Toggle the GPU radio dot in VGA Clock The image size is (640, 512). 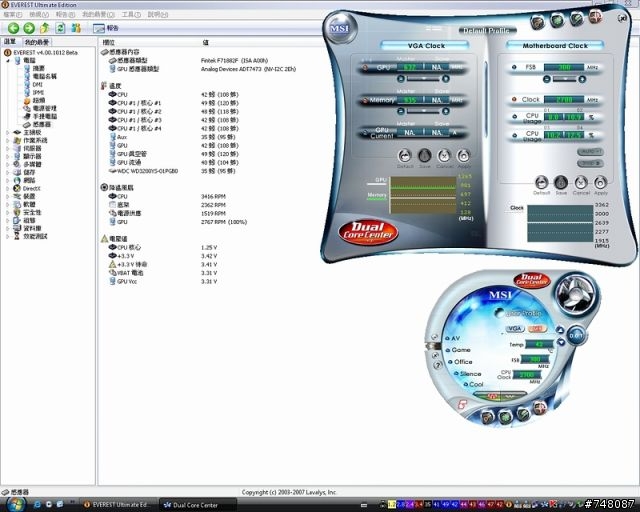[365, 67]
